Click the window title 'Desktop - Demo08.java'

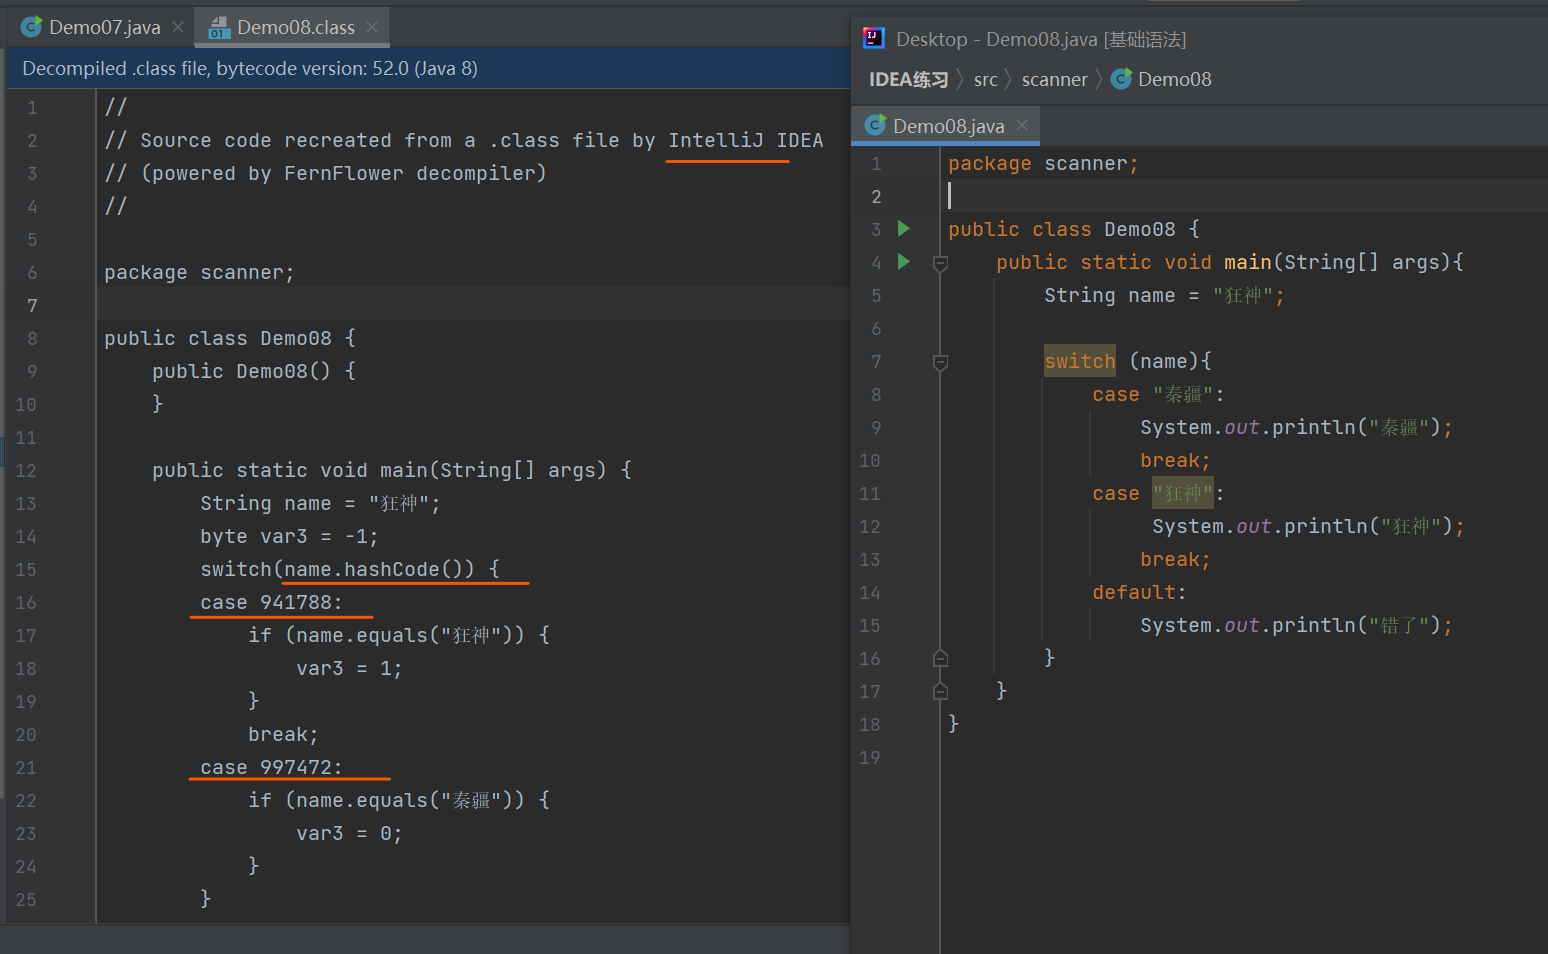1041,39
